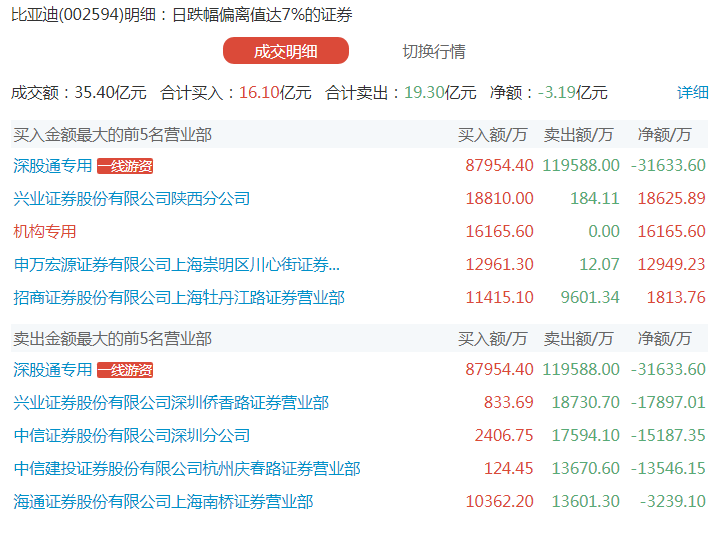Open 深股通专用 in the sell top-5 list

click(x=53, y=370)
